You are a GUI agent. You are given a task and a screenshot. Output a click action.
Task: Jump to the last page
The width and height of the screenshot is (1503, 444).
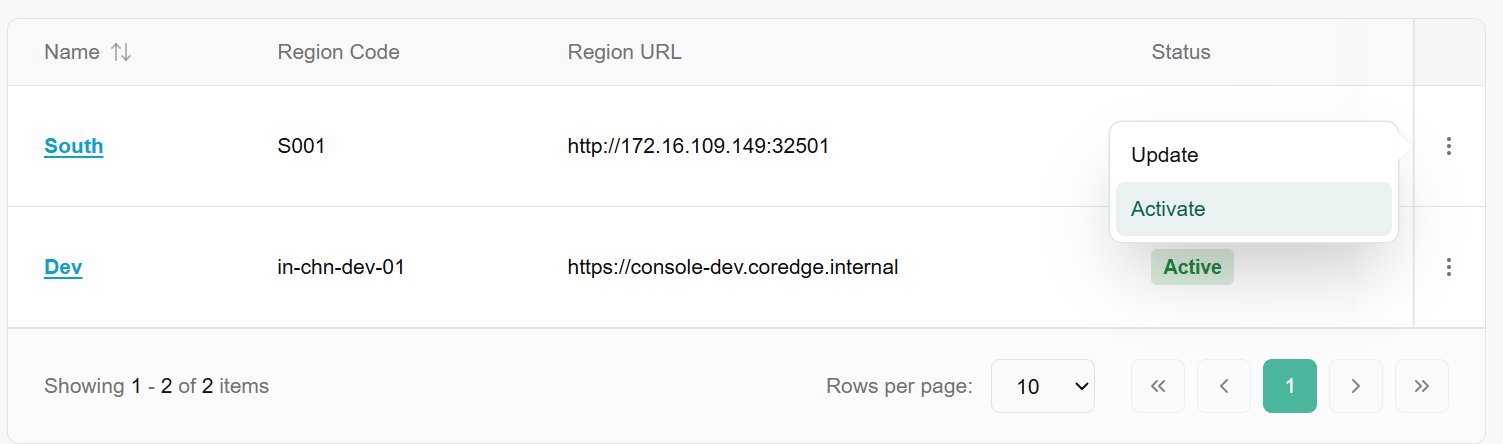[1422, 386]
